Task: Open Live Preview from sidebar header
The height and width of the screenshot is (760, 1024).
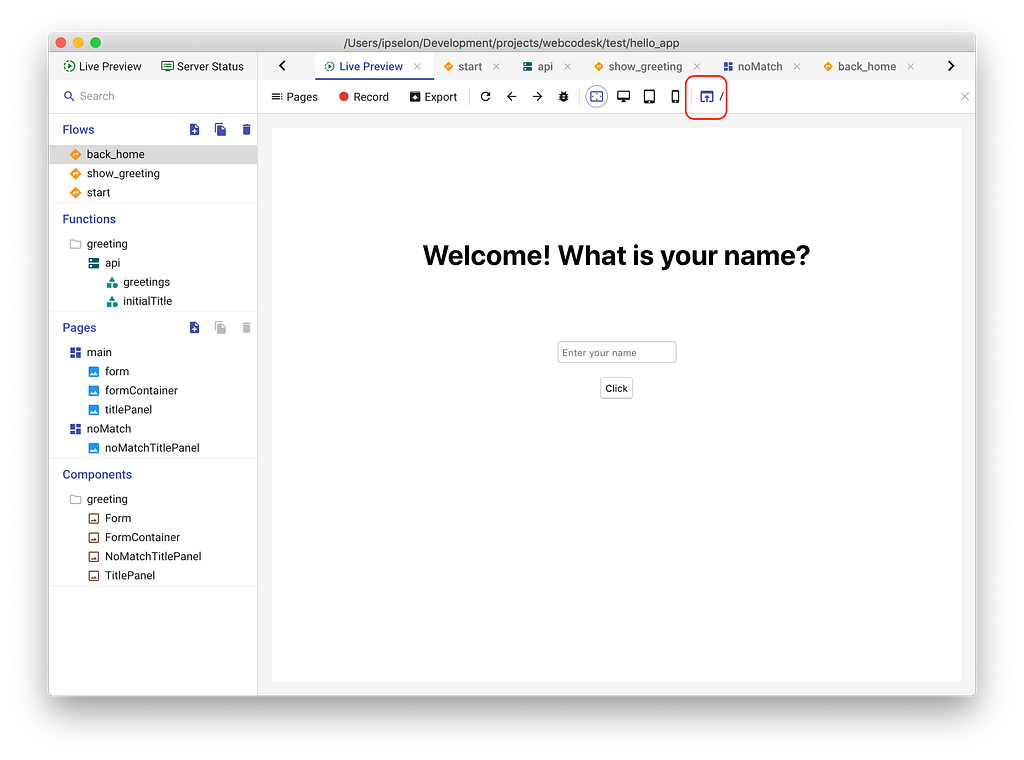Action: 102,67
